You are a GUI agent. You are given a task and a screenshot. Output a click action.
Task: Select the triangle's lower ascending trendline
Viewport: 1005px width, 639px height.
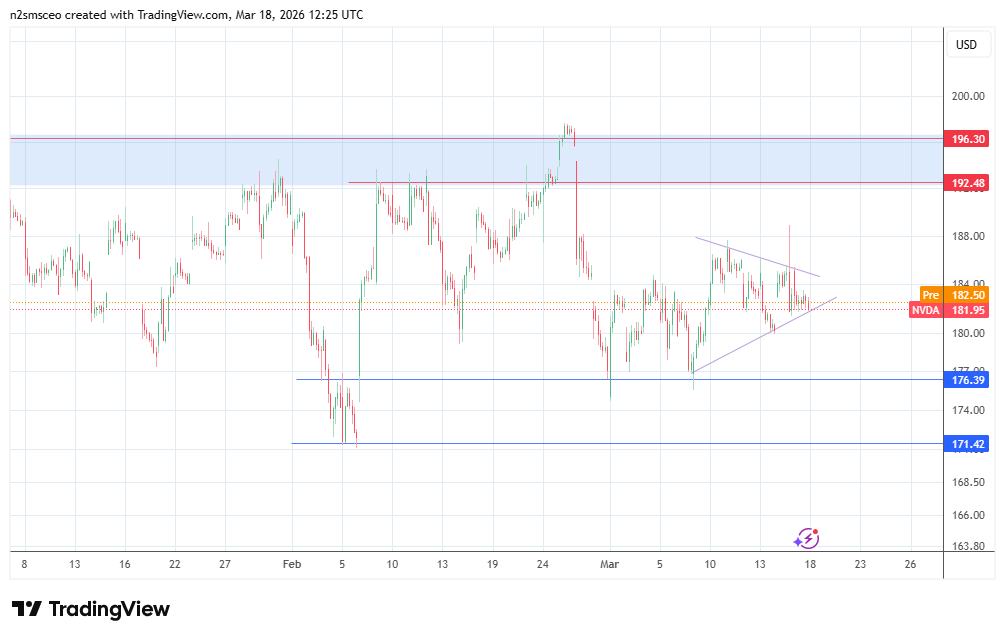[760, 335]
